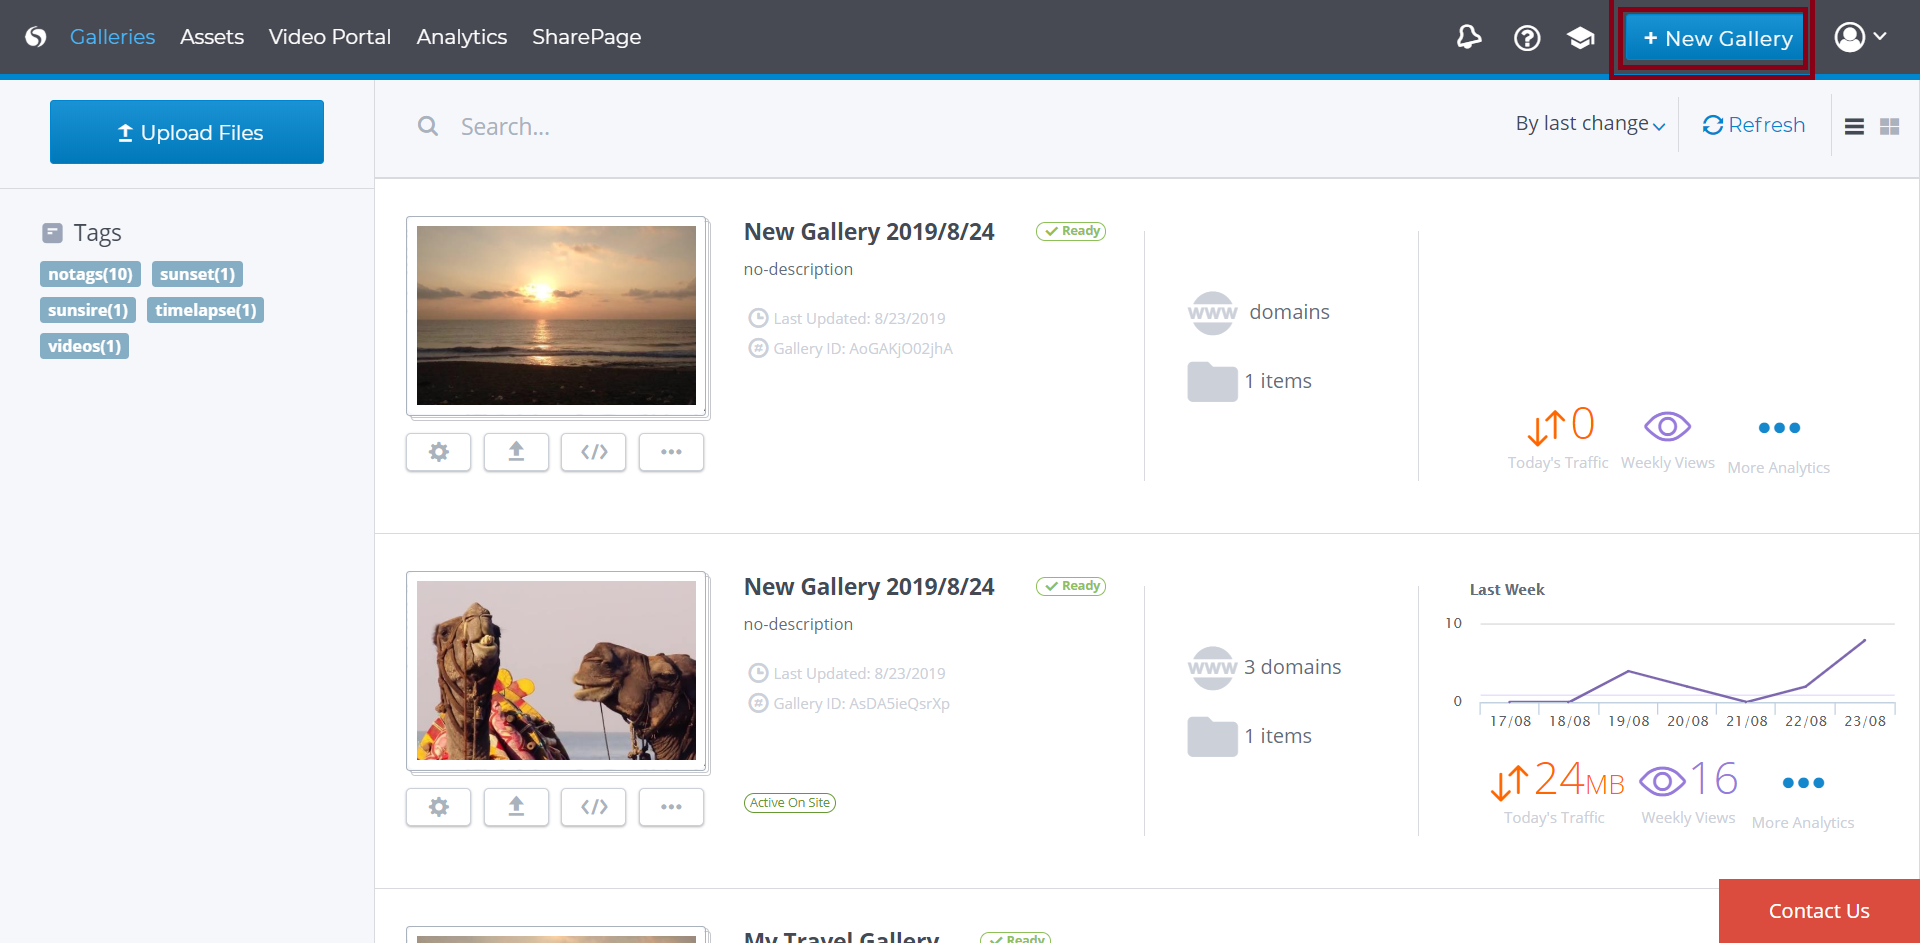Go to the Assets tab

pos(212,37)
